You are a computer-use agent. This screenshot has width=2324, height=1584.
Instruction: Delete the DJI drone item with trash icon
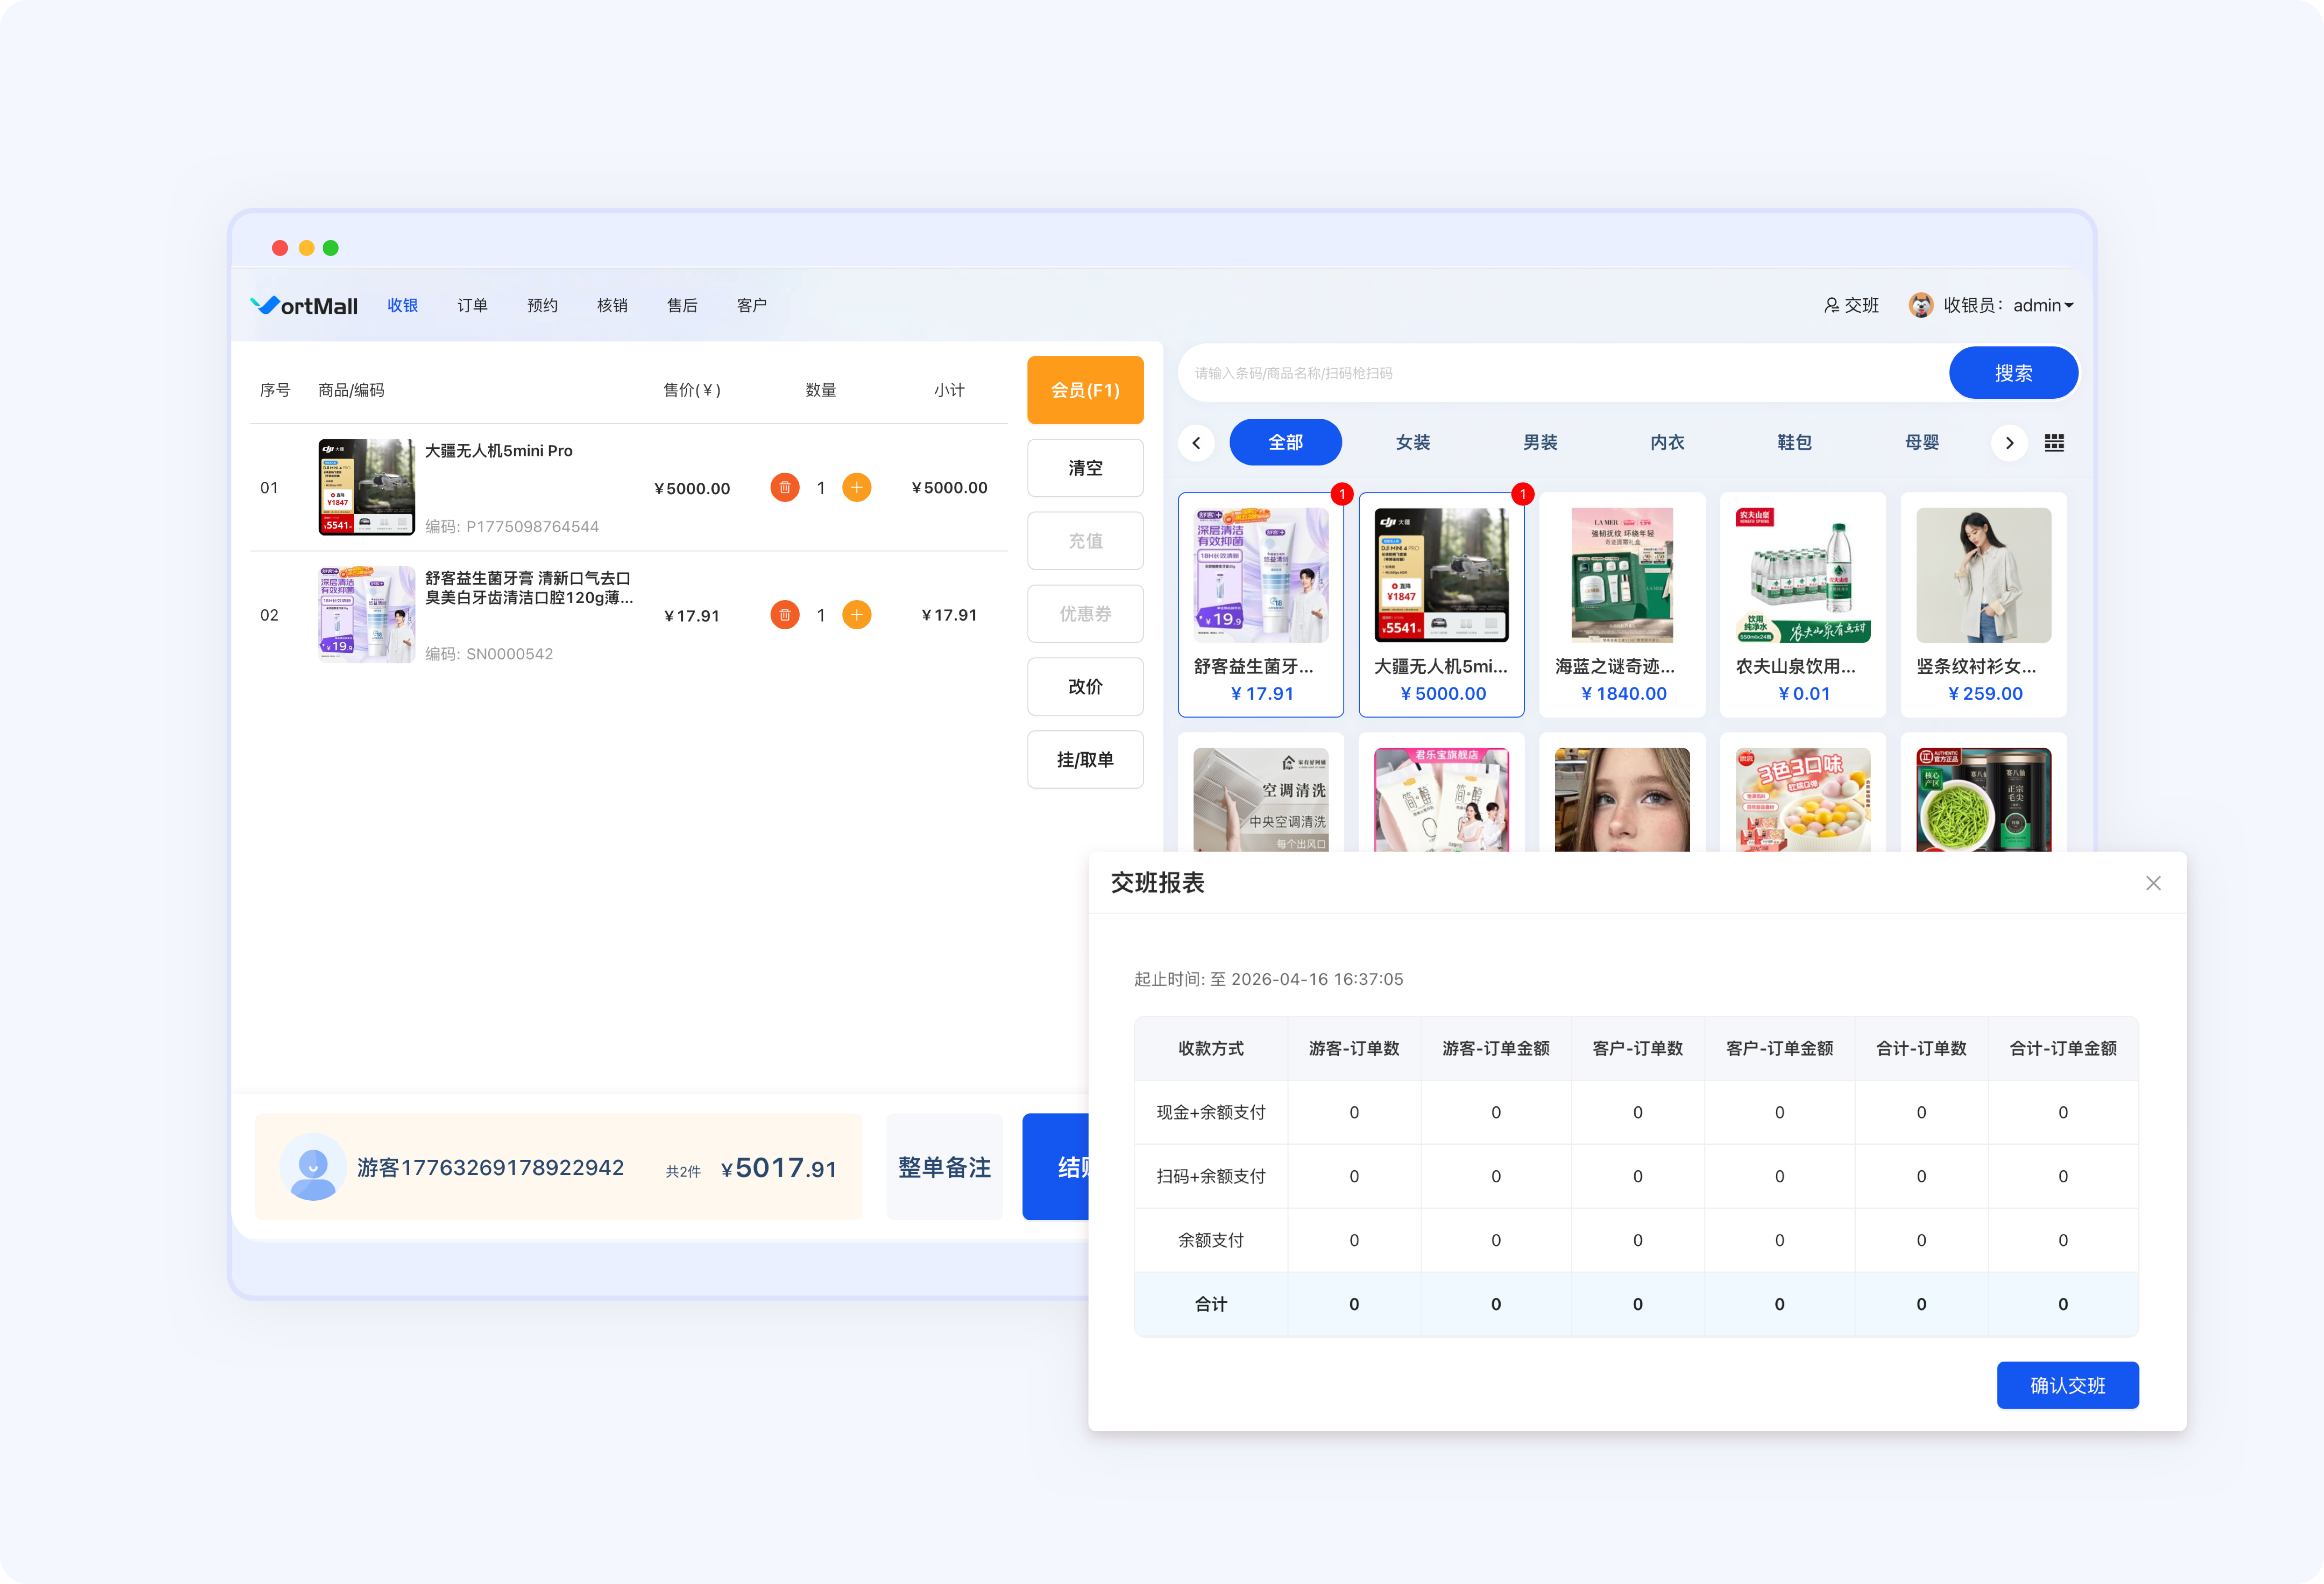pos(785,487)
